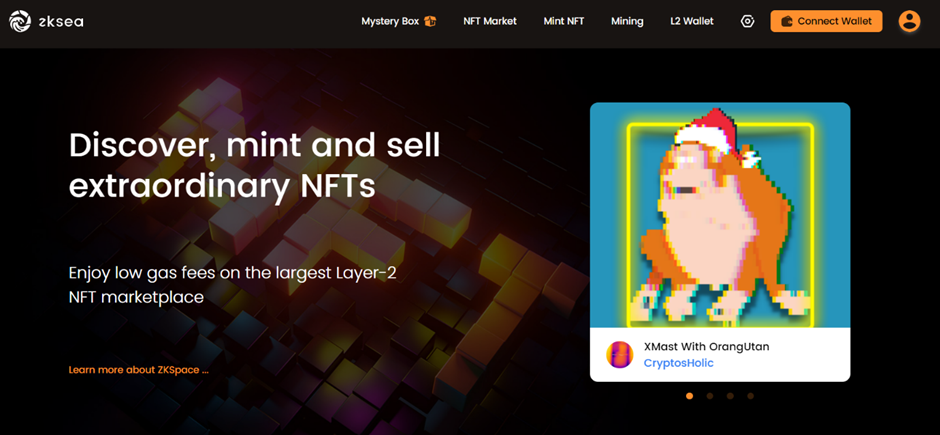Viewport: 940px width, 435px height.
Task: Click the zksea brand name text
Action: 60,22
